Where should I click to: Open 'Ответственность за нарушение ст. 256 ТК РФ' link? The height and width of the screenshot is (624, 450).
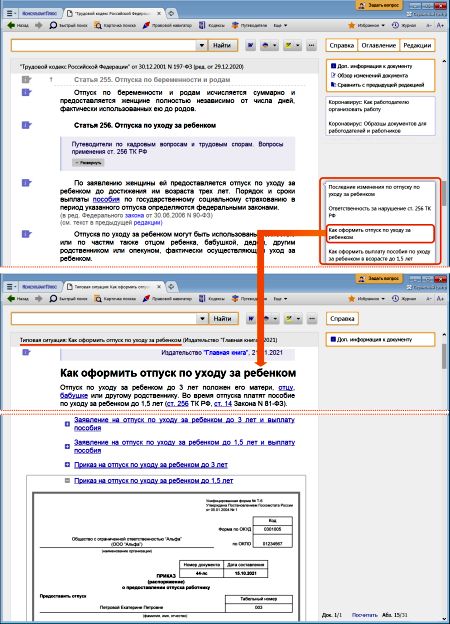pos(380,212)
